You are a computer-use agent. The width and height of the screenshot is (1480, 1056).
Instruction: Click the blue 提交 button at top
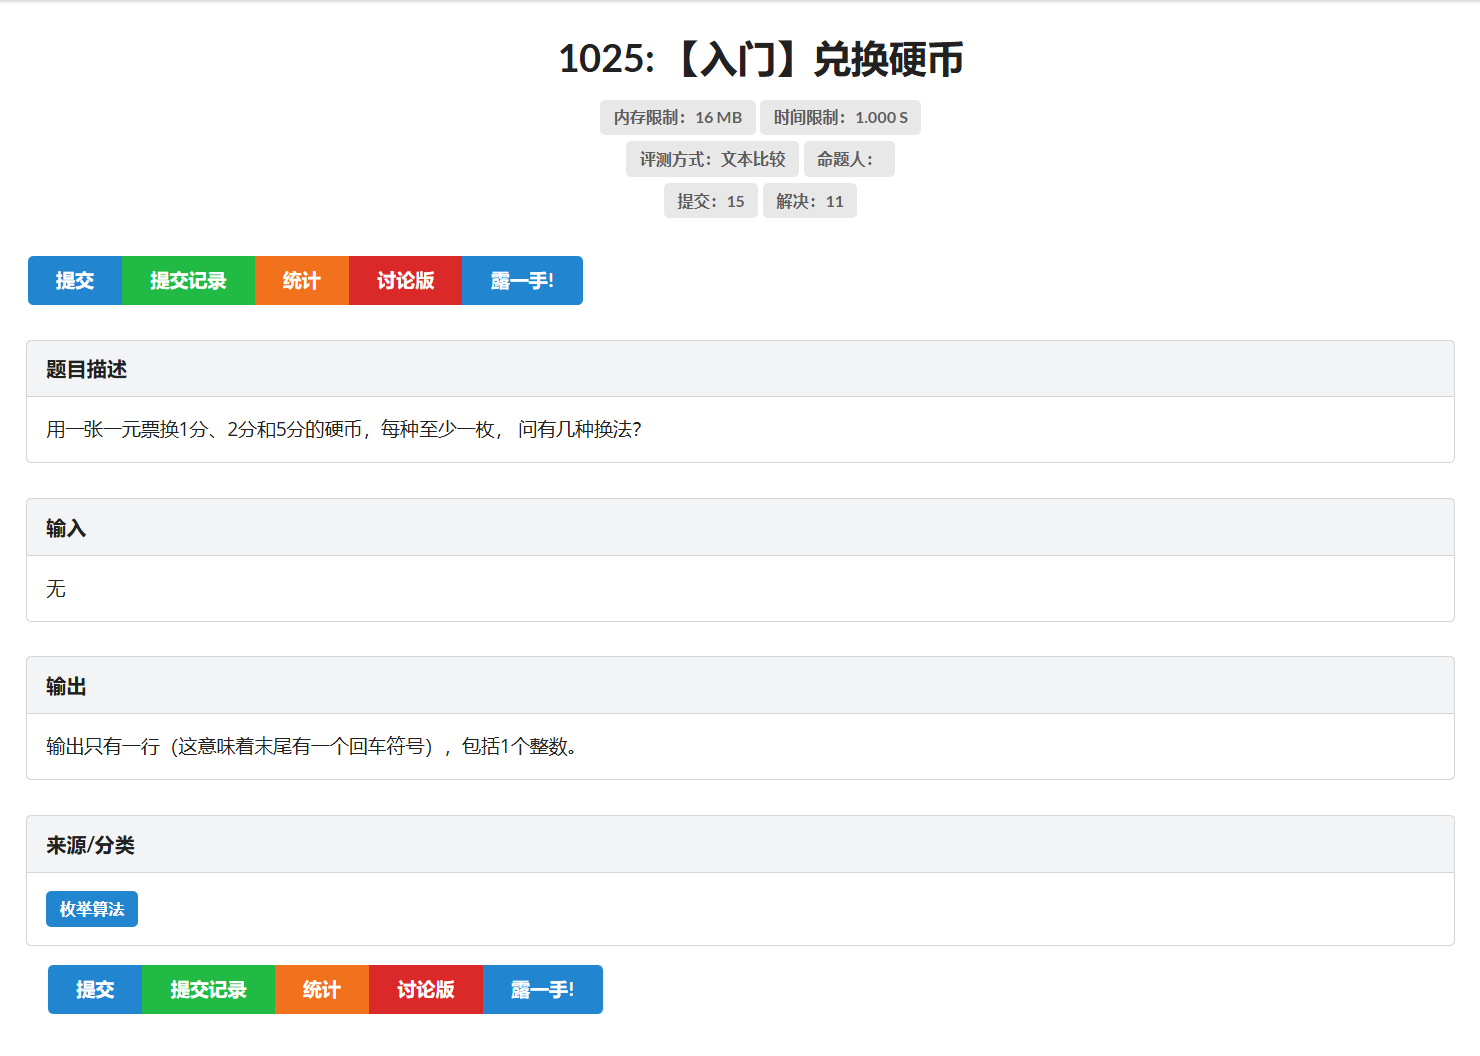(74, 281)
